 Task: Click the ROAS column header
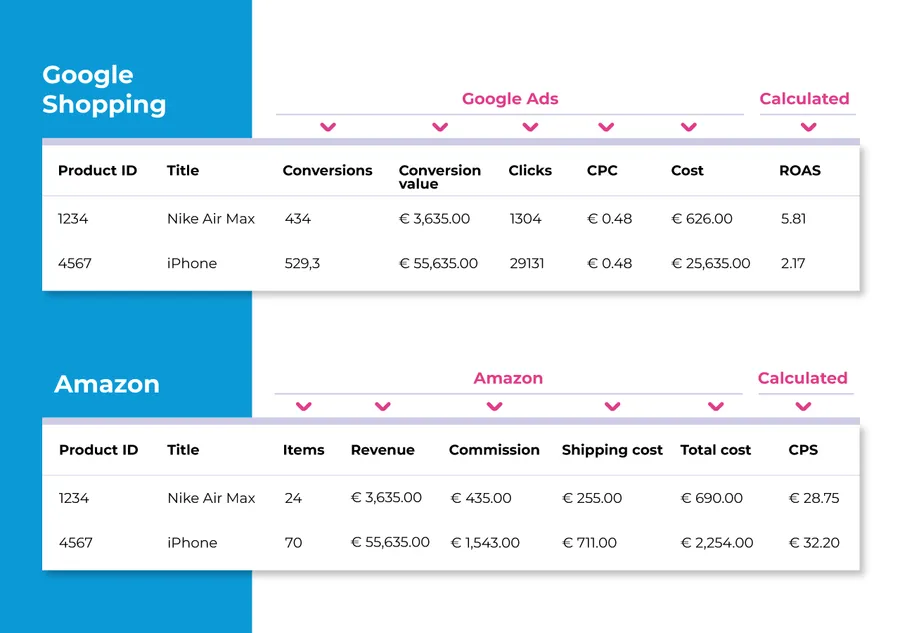[800, 171]
